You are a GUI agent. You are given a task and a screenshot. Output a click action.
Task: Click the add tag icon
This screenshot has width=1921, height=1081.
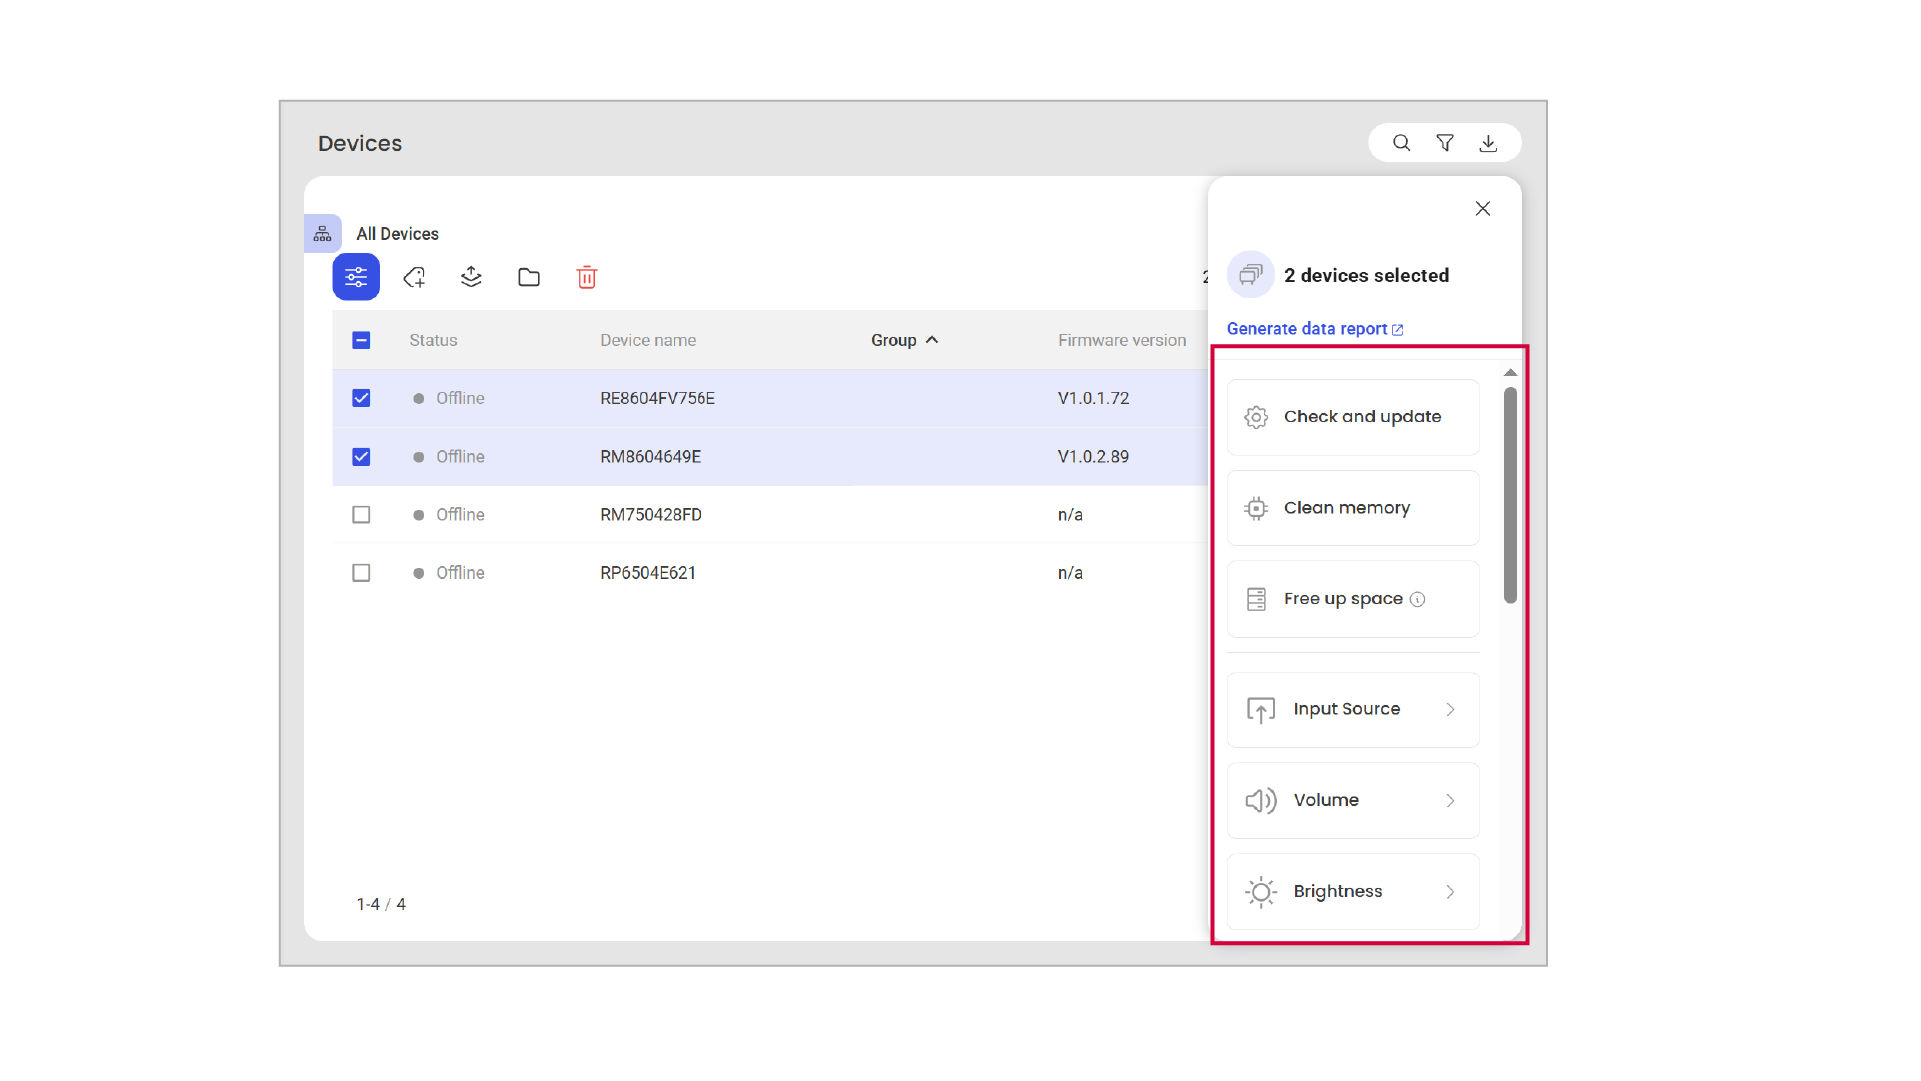click(x=414, y=277)
